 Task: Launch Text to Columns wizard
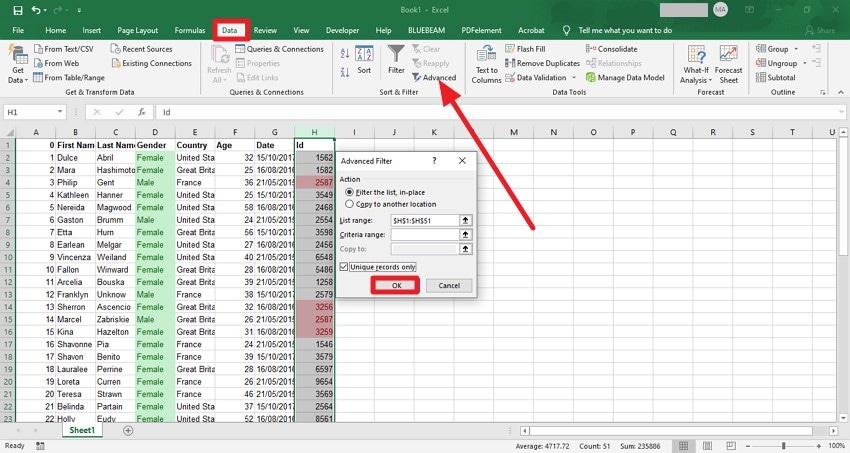(x=486, y=64)
